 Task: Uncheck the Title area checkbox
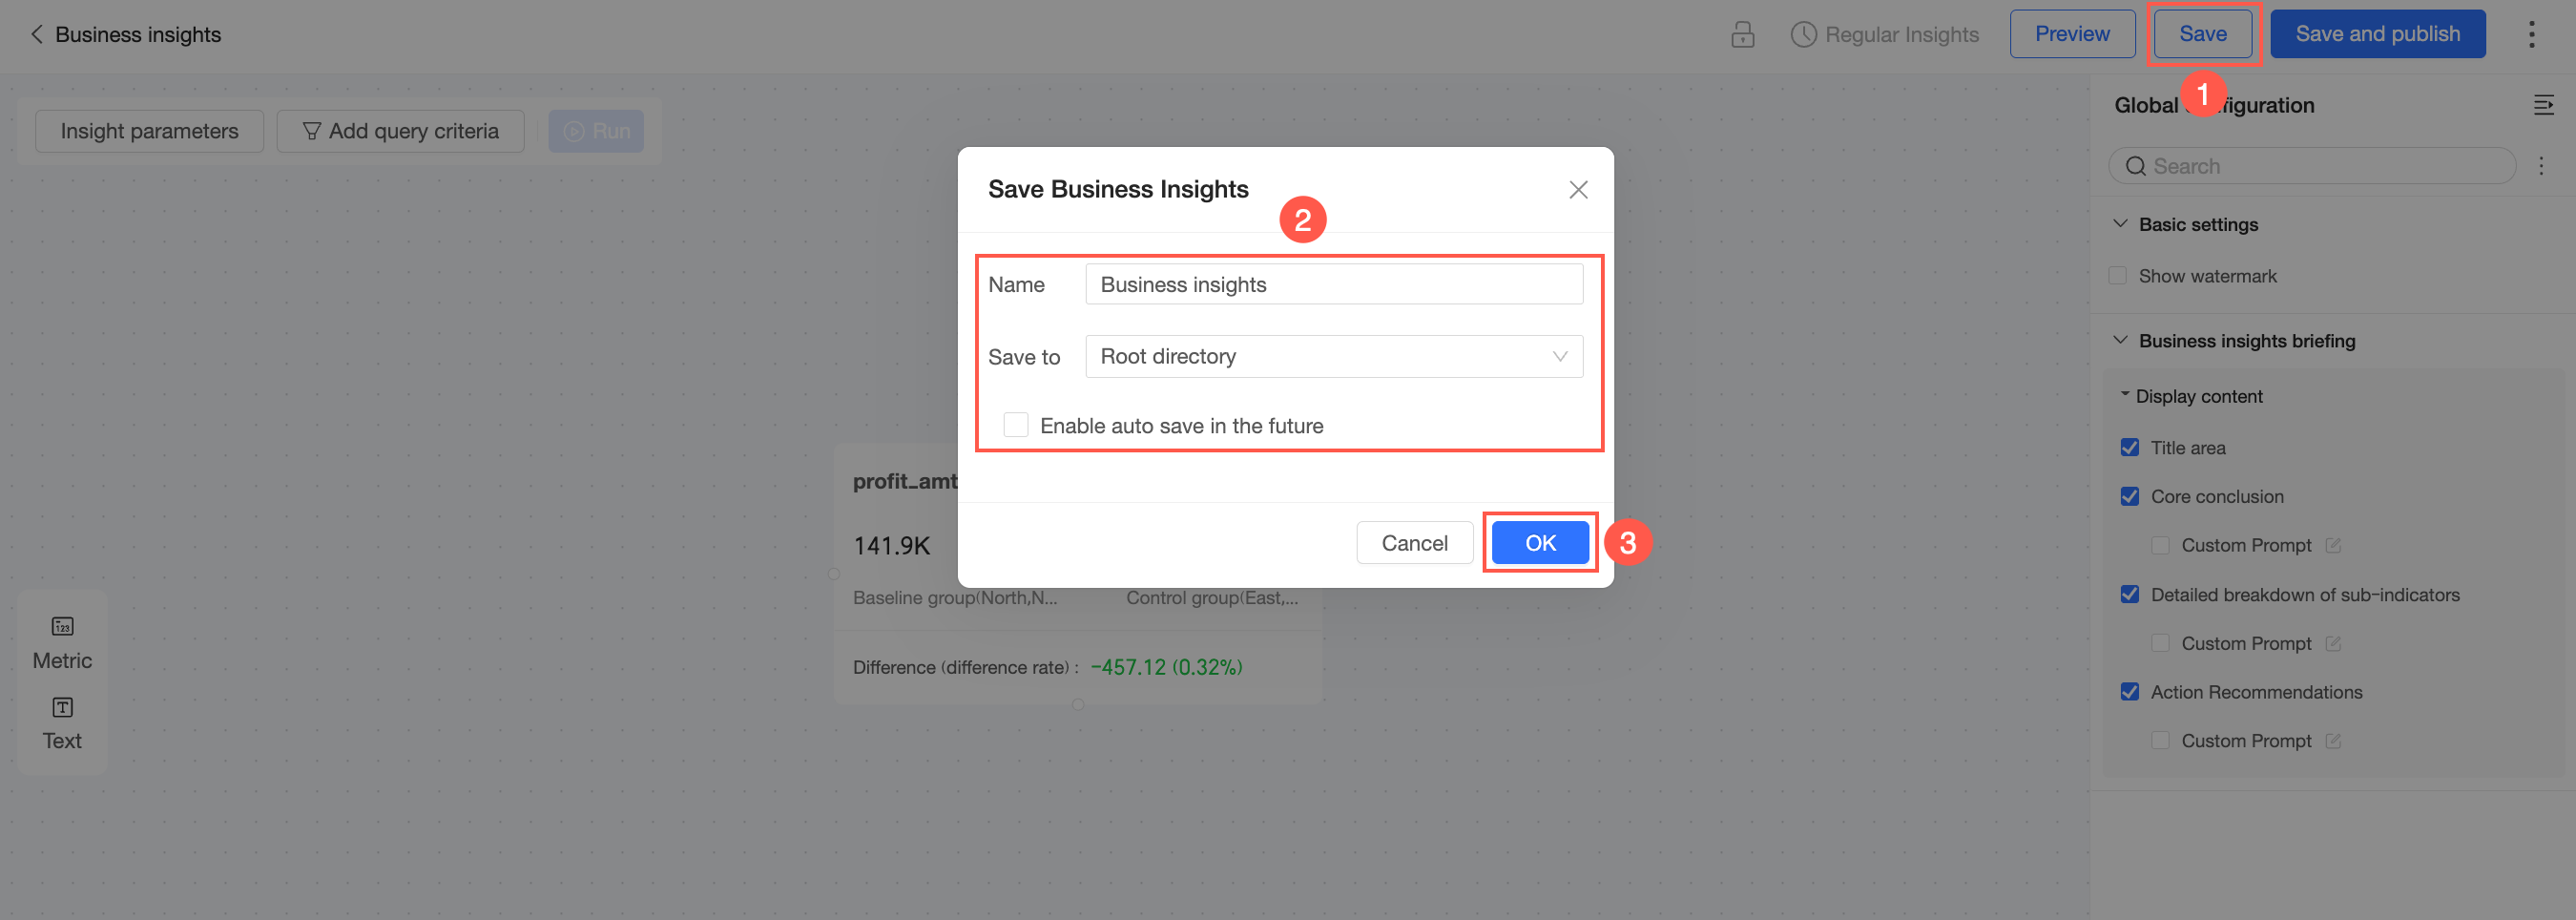point(2130,448)
